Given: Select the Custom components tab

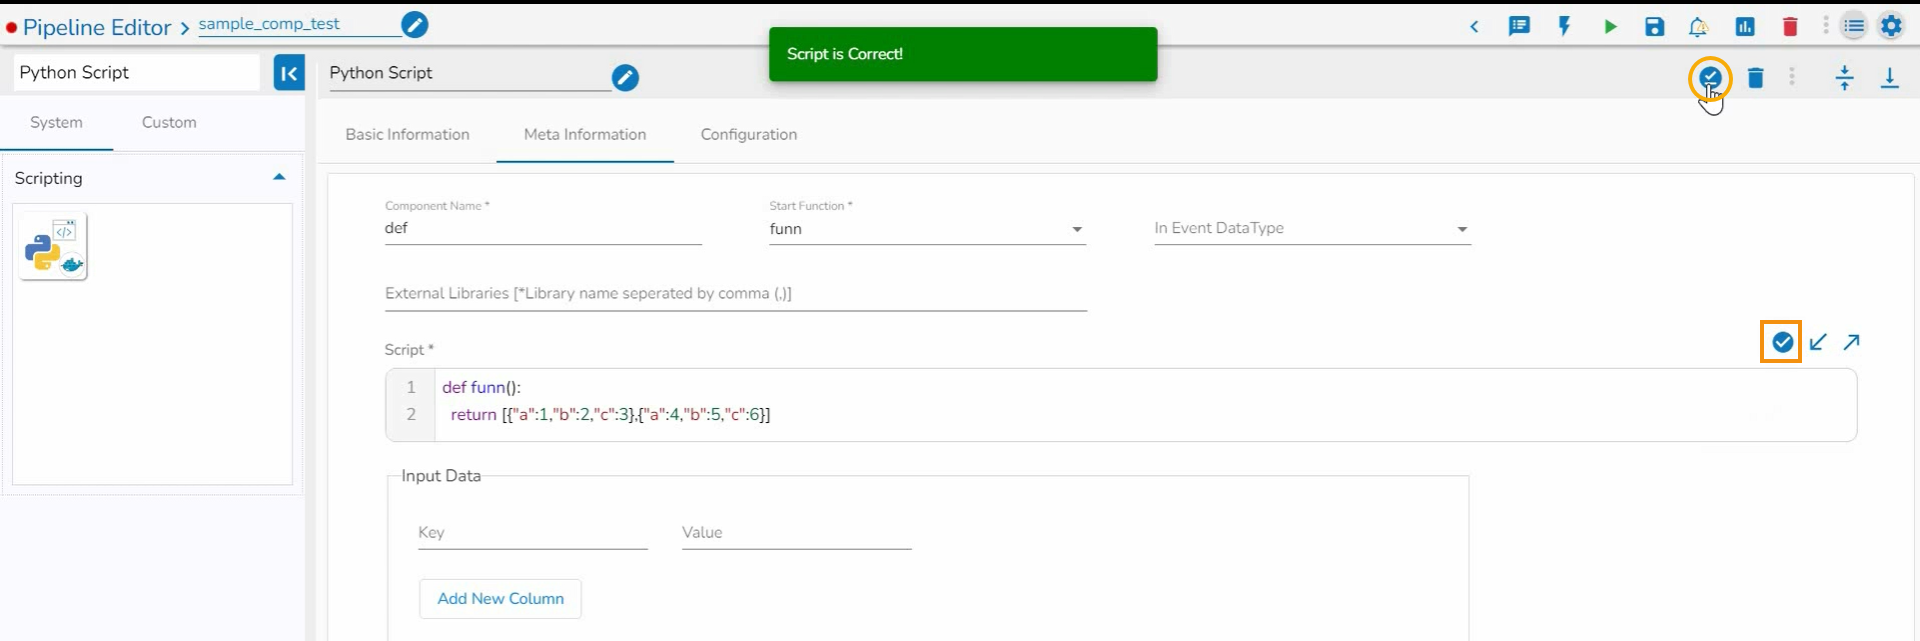Looking at the screenshot, I should [x=169, y=123].
